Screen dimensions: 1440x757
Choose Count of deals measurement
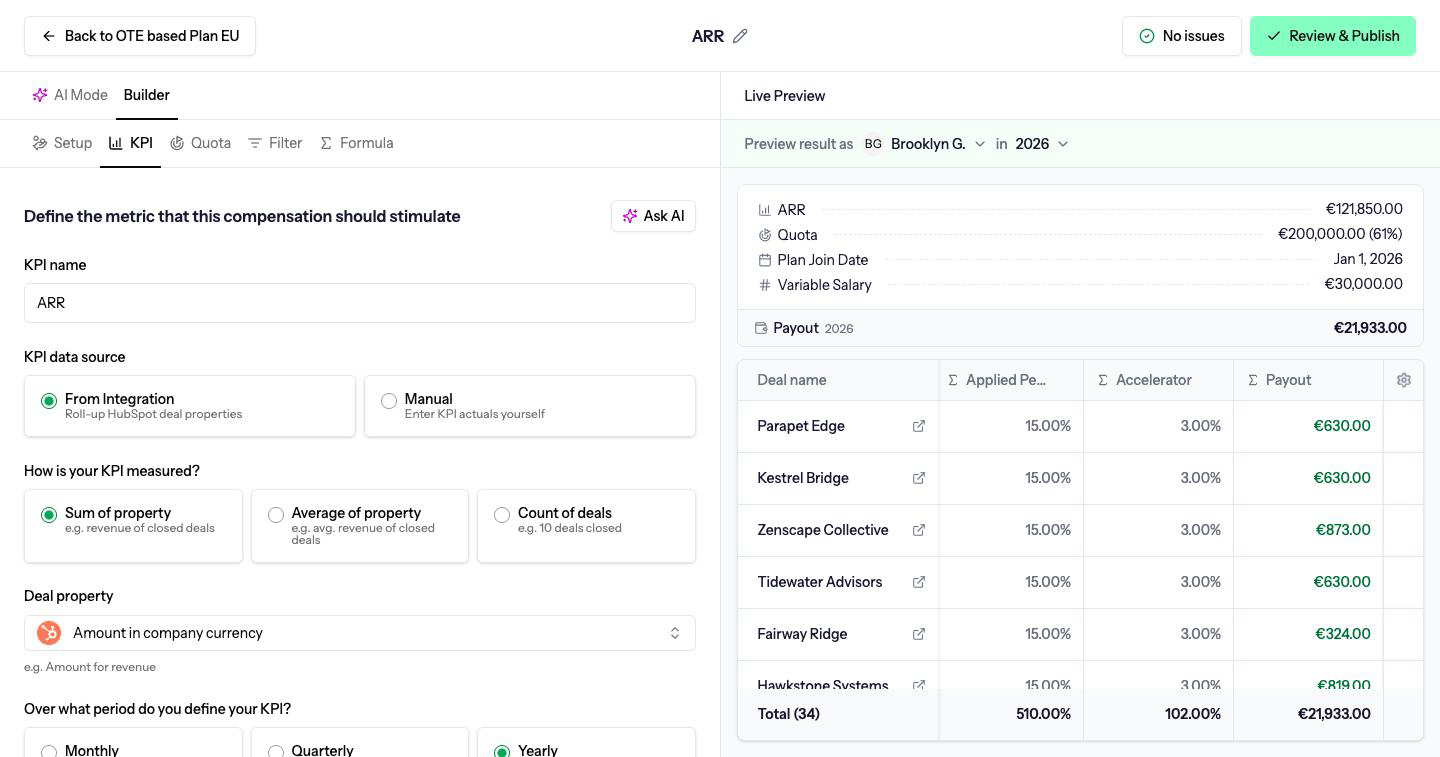click(x=586, y=526)
